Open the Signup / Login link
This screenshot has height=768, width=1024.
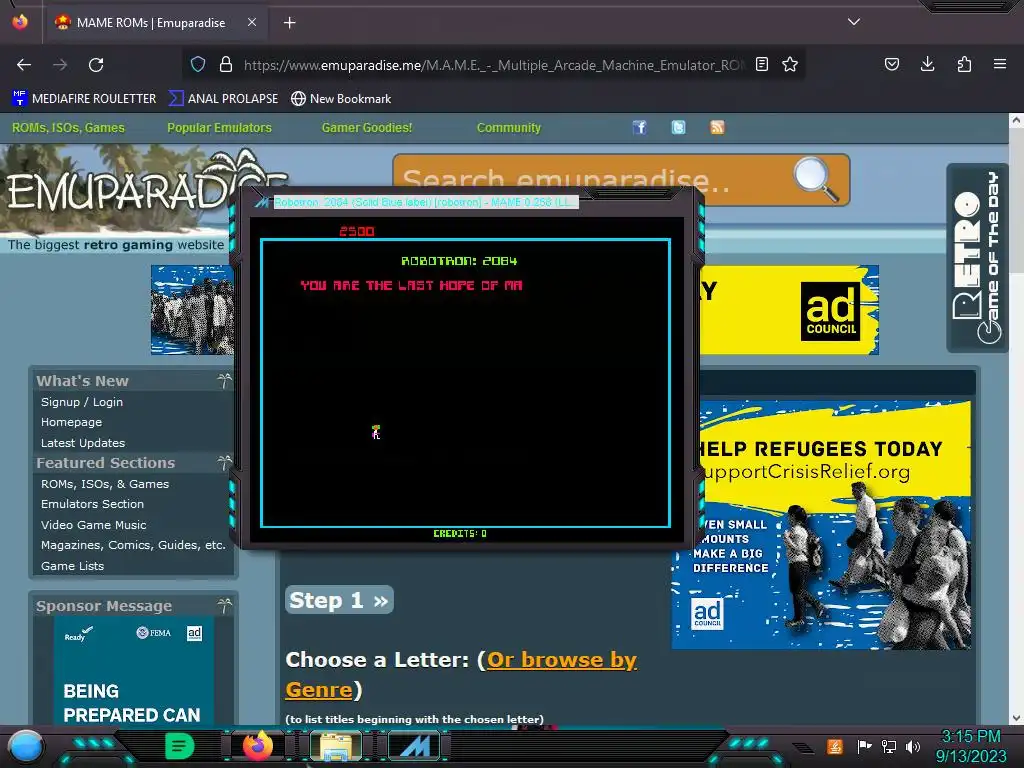82,402
